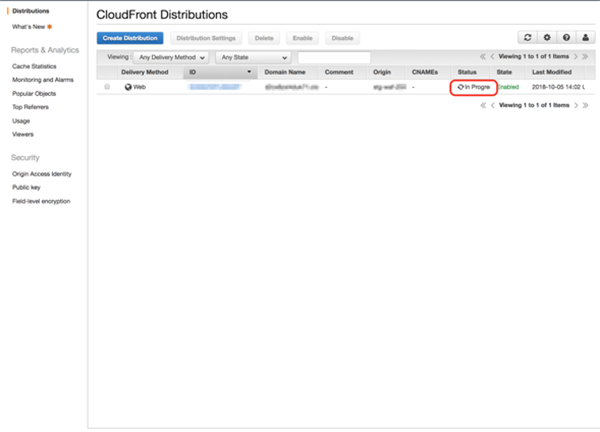600x432 pixels.
Task: Go to previous page in bottom pager
Action: point(493,105)
